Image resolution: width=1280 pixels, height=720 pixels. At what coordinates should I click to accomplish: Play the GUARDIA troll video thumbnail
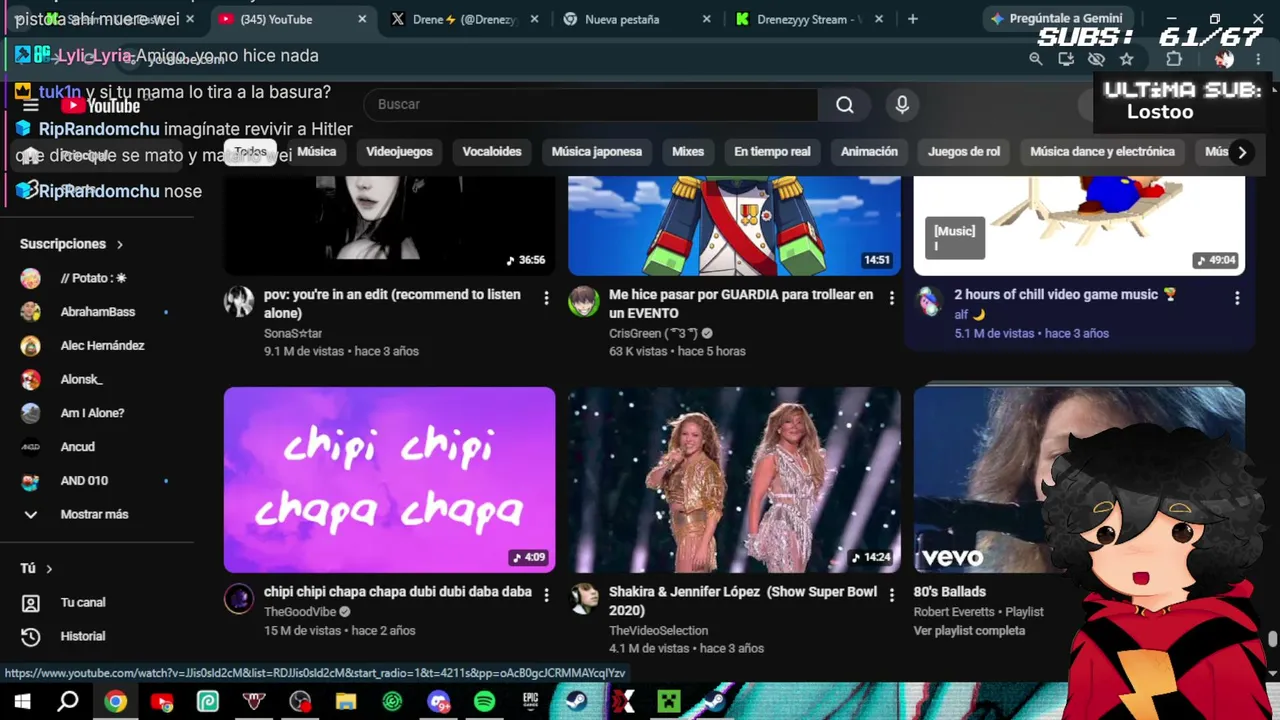734,225
